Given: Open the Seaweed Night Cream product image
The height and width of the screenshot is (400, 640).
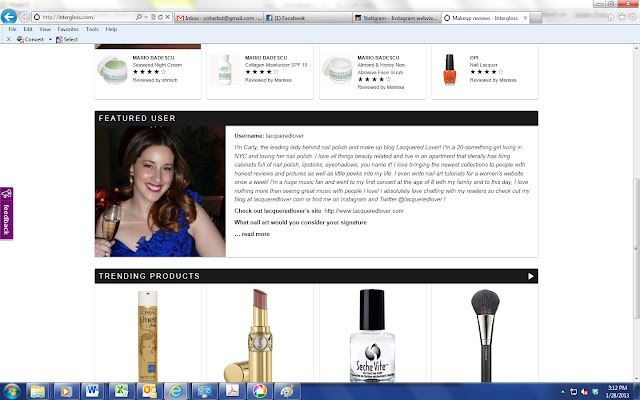Looking at the screenshot, I should pyautogui.click(x=113, y=70).
